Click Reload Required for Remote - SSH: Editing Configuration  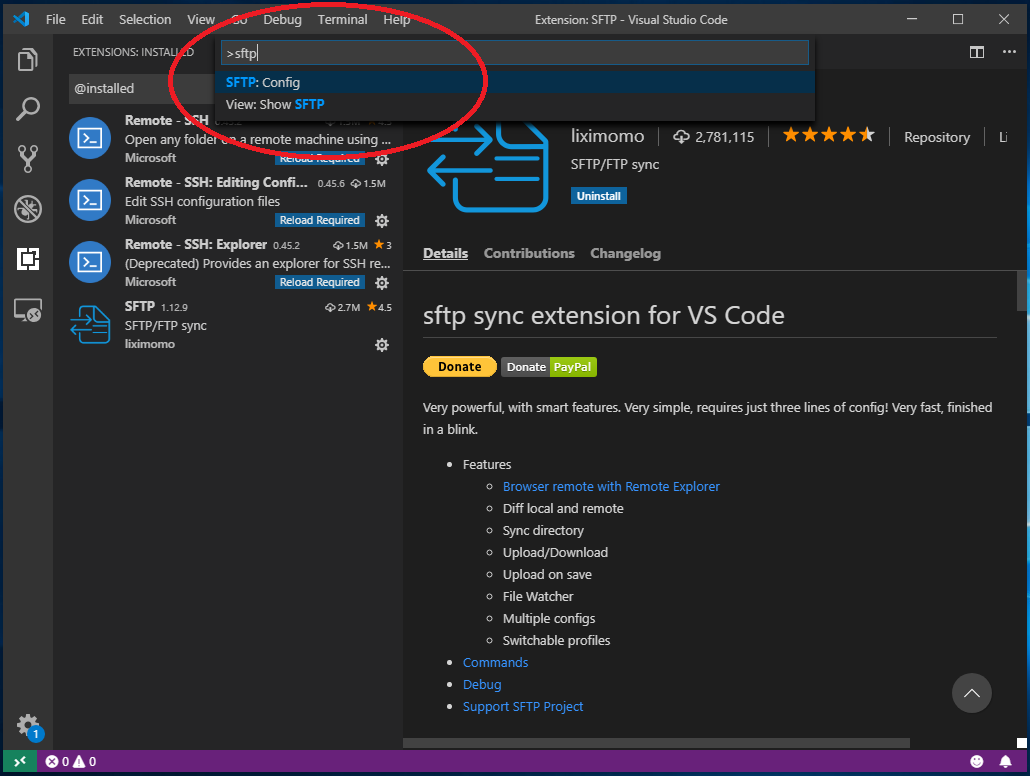tap(319, 220)
